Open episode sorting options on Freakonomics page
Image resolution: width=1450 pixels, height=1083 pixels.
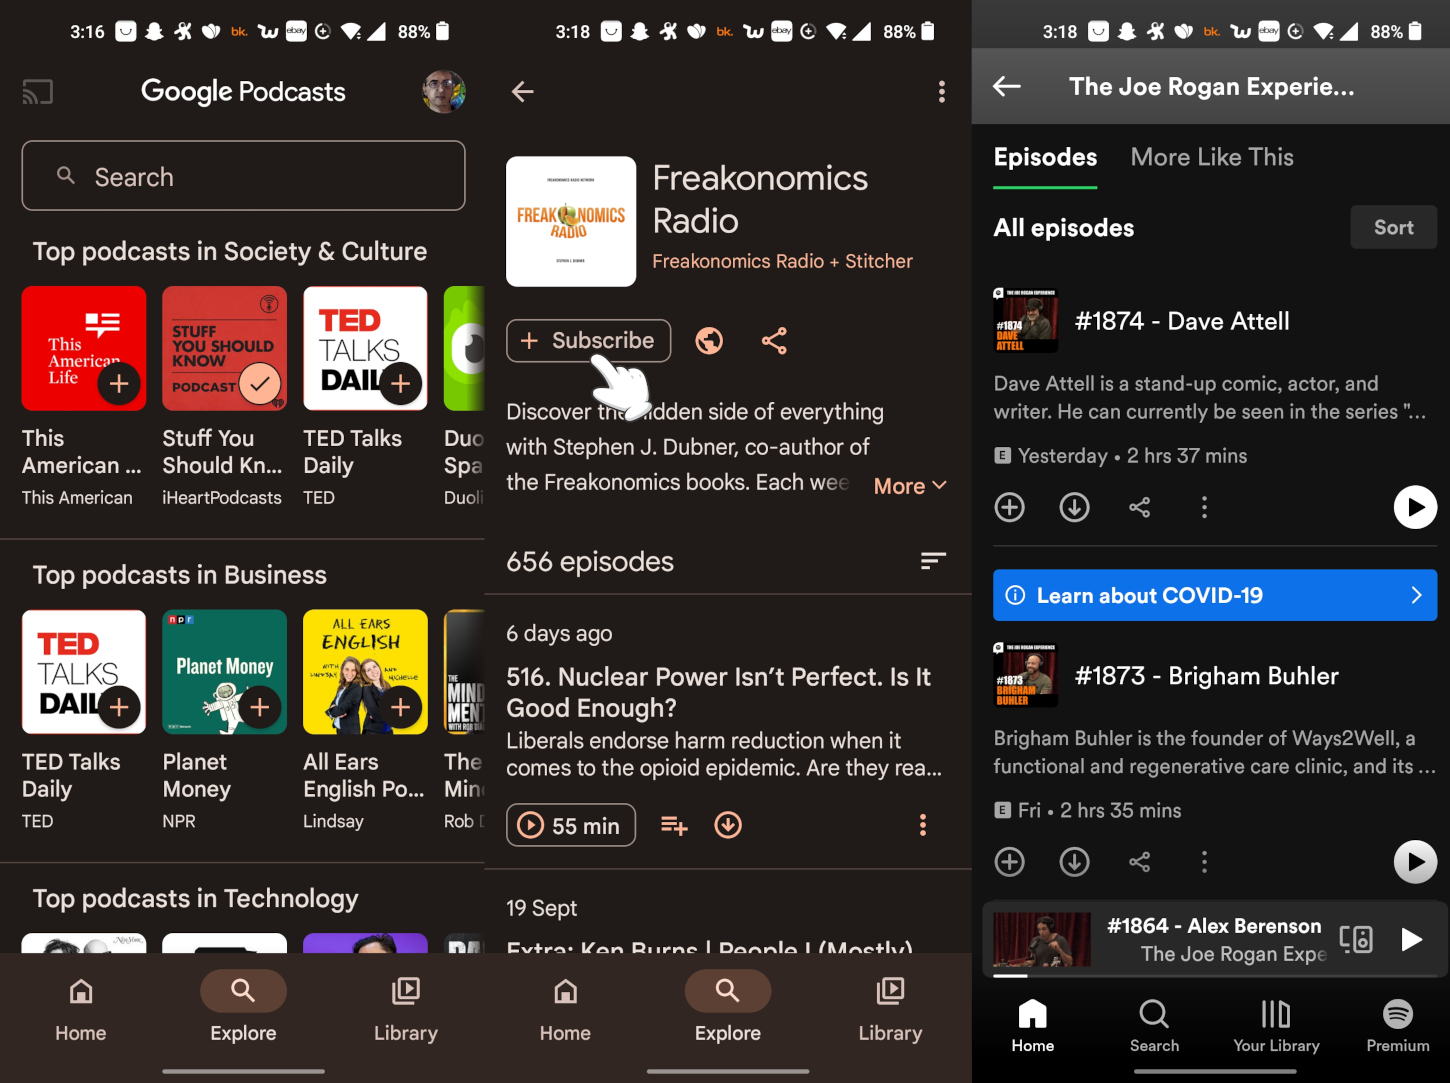(x=932, y=561)
